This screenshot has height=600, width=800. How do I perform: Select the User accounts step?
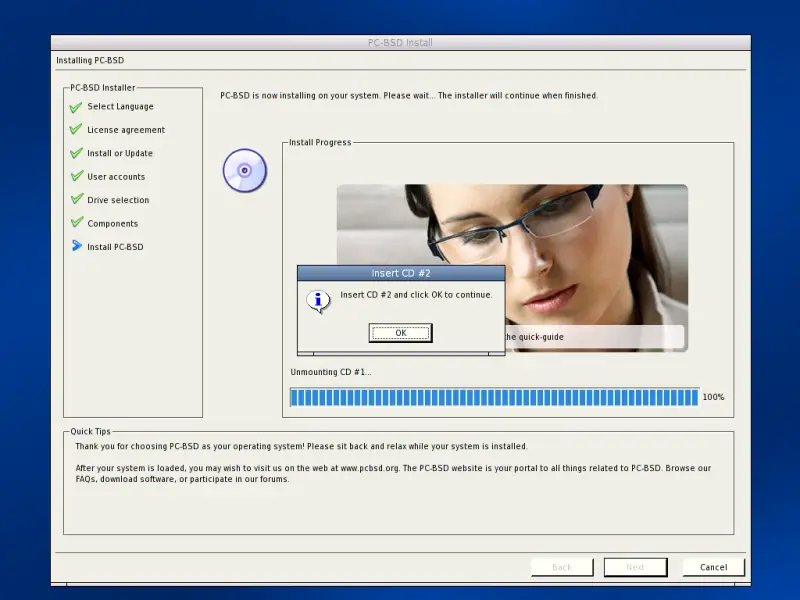point(116,177)
